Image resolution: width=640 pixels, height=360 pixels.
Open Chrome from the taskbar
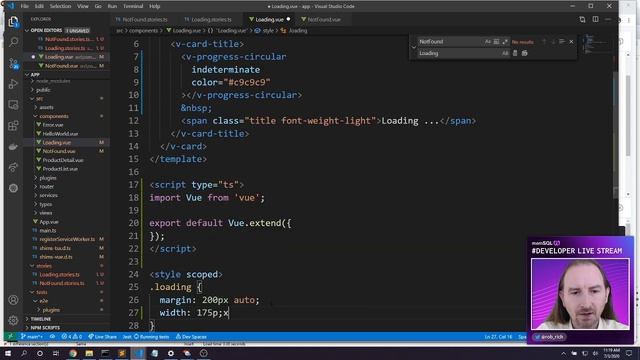pos(73,353)
